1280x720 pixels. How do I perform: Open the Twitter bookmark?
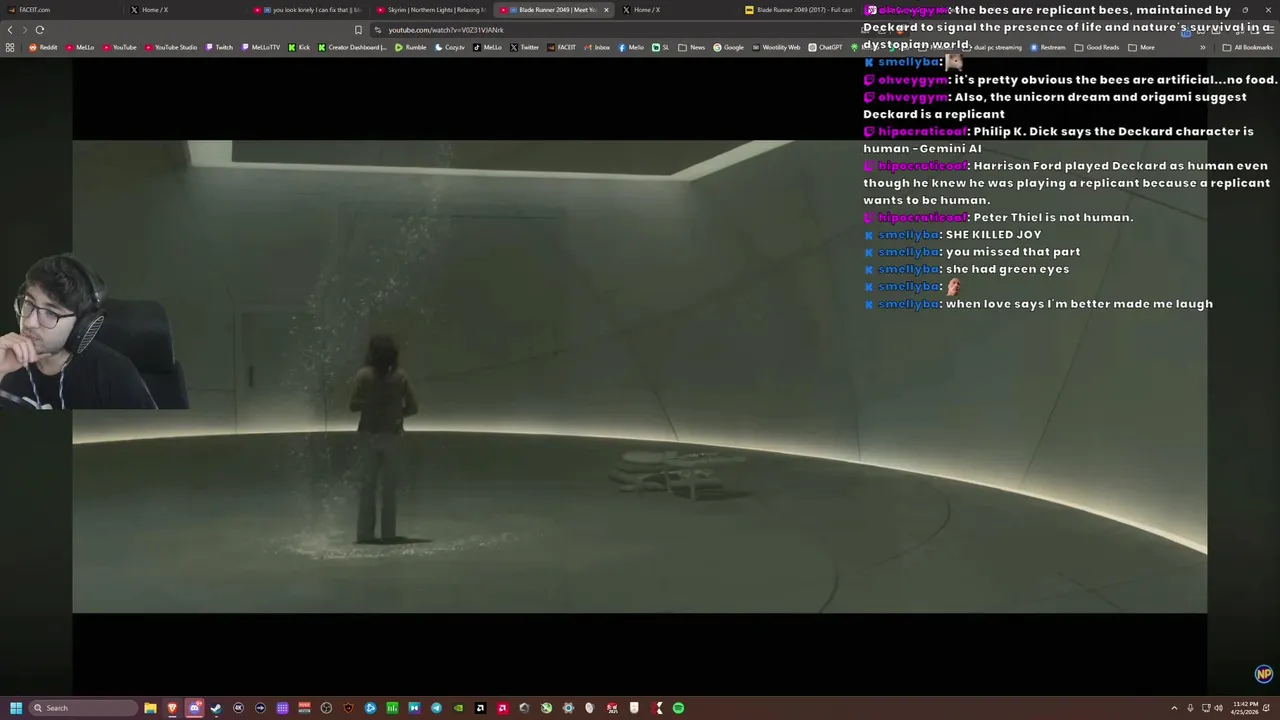(524, 47)
